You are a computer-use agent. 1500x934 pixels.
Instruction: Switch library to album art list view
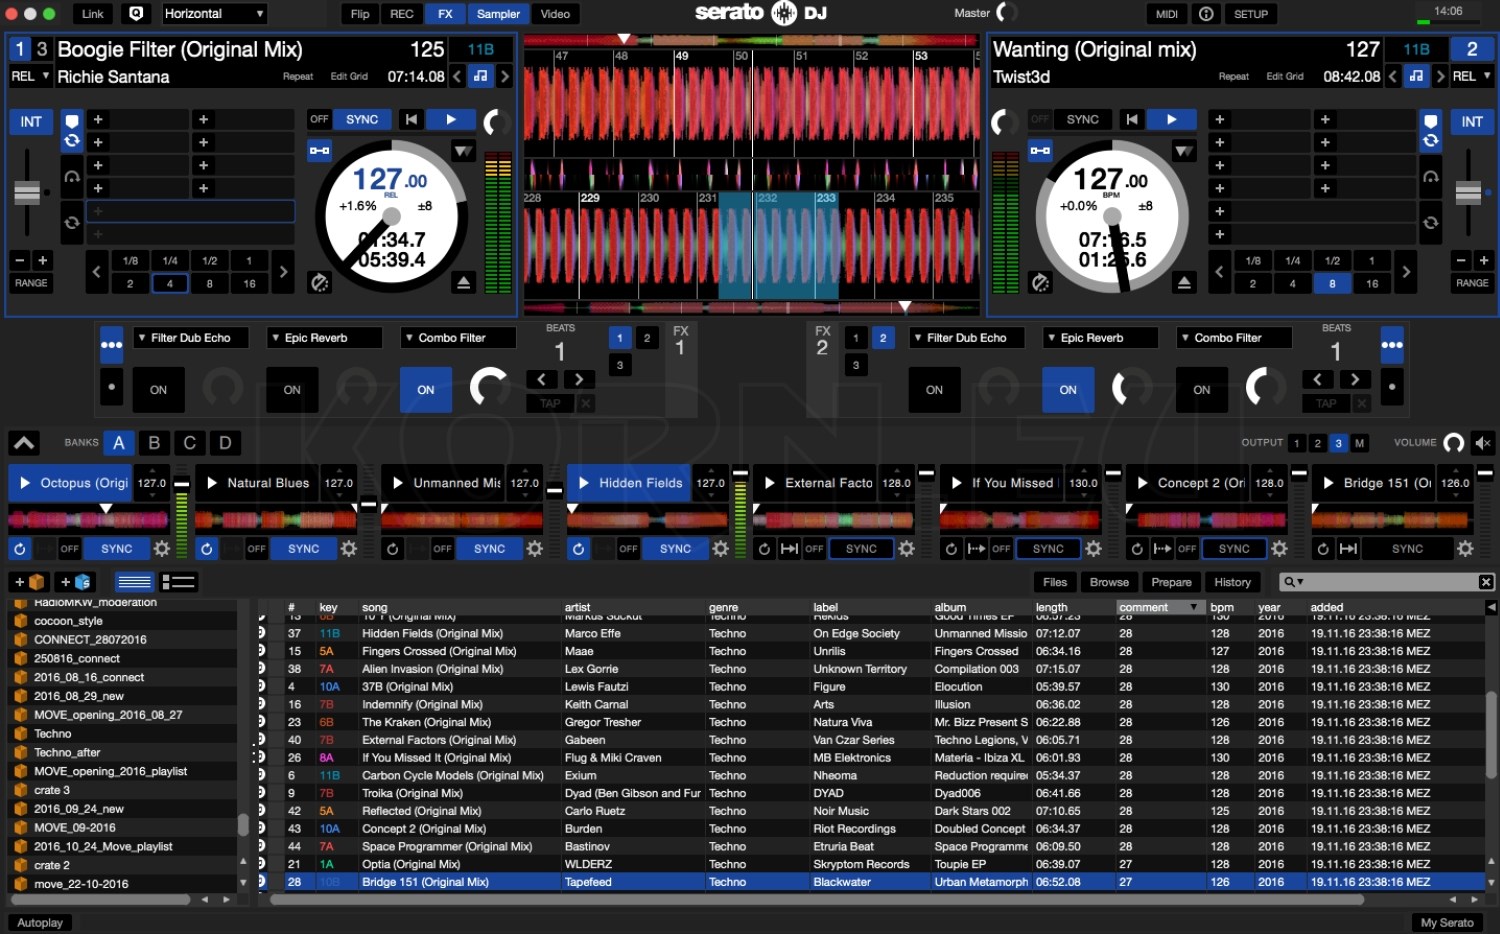(176, 581)
